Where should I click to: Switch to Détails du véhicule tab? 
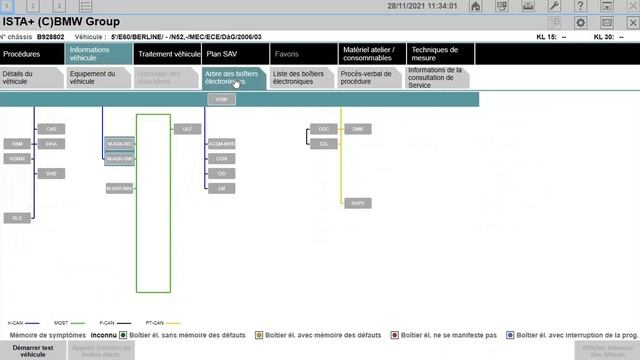click(x=31, y=78)
